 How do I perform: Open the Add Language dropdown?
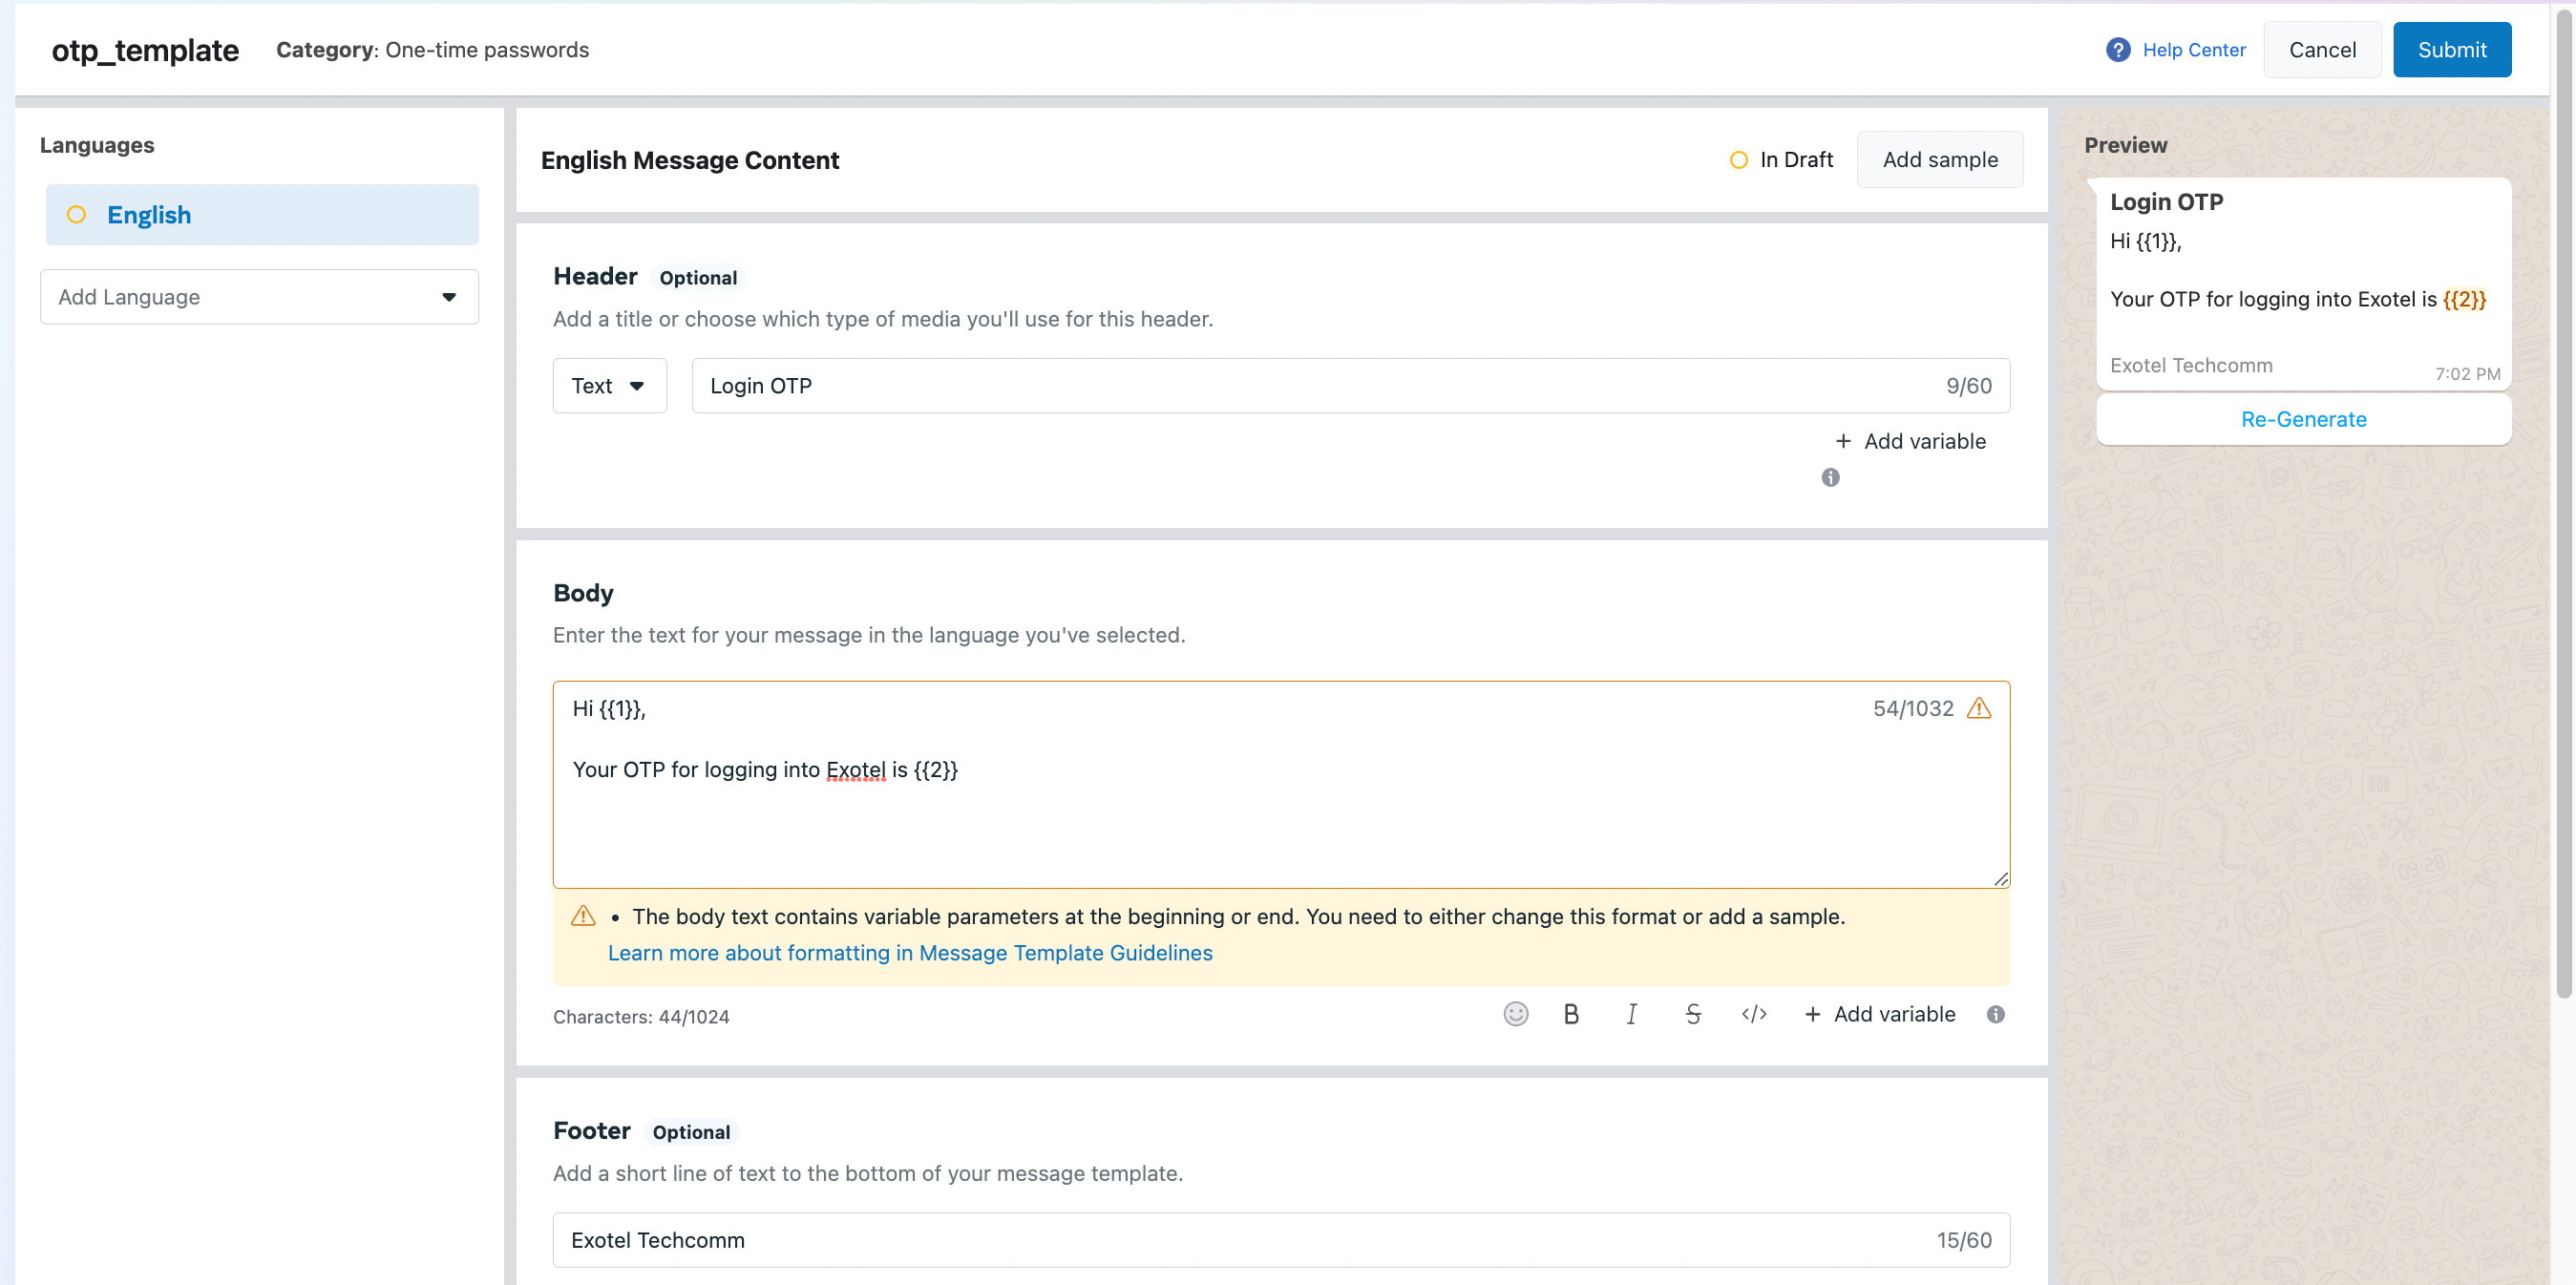(259, 297)
